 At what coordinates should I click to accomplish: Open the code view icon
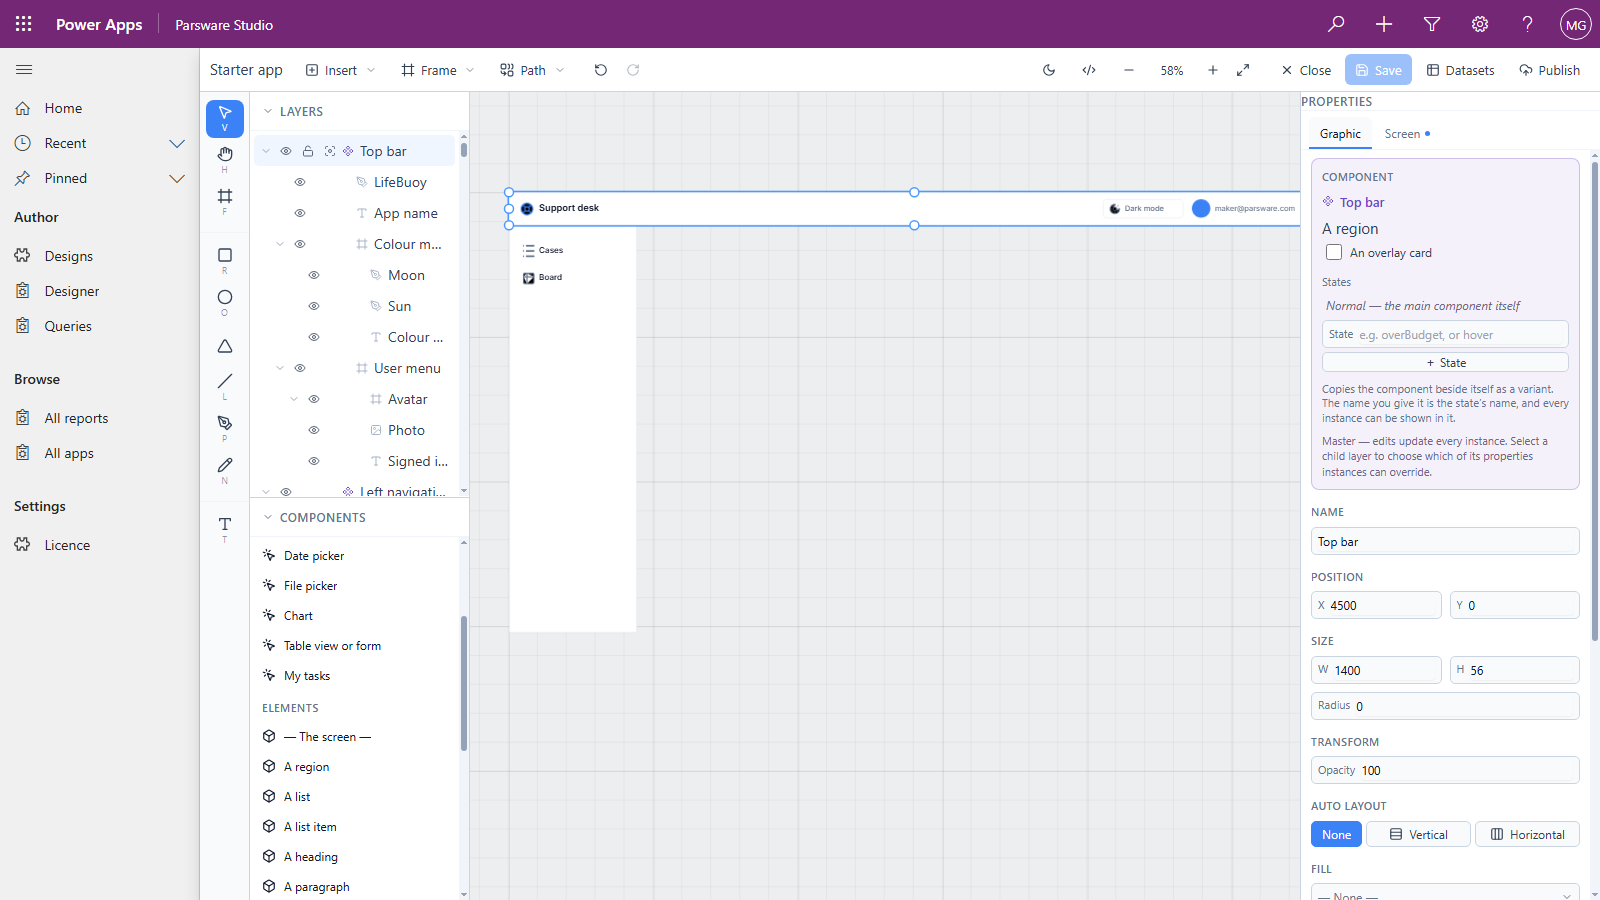pos(1089,70)
